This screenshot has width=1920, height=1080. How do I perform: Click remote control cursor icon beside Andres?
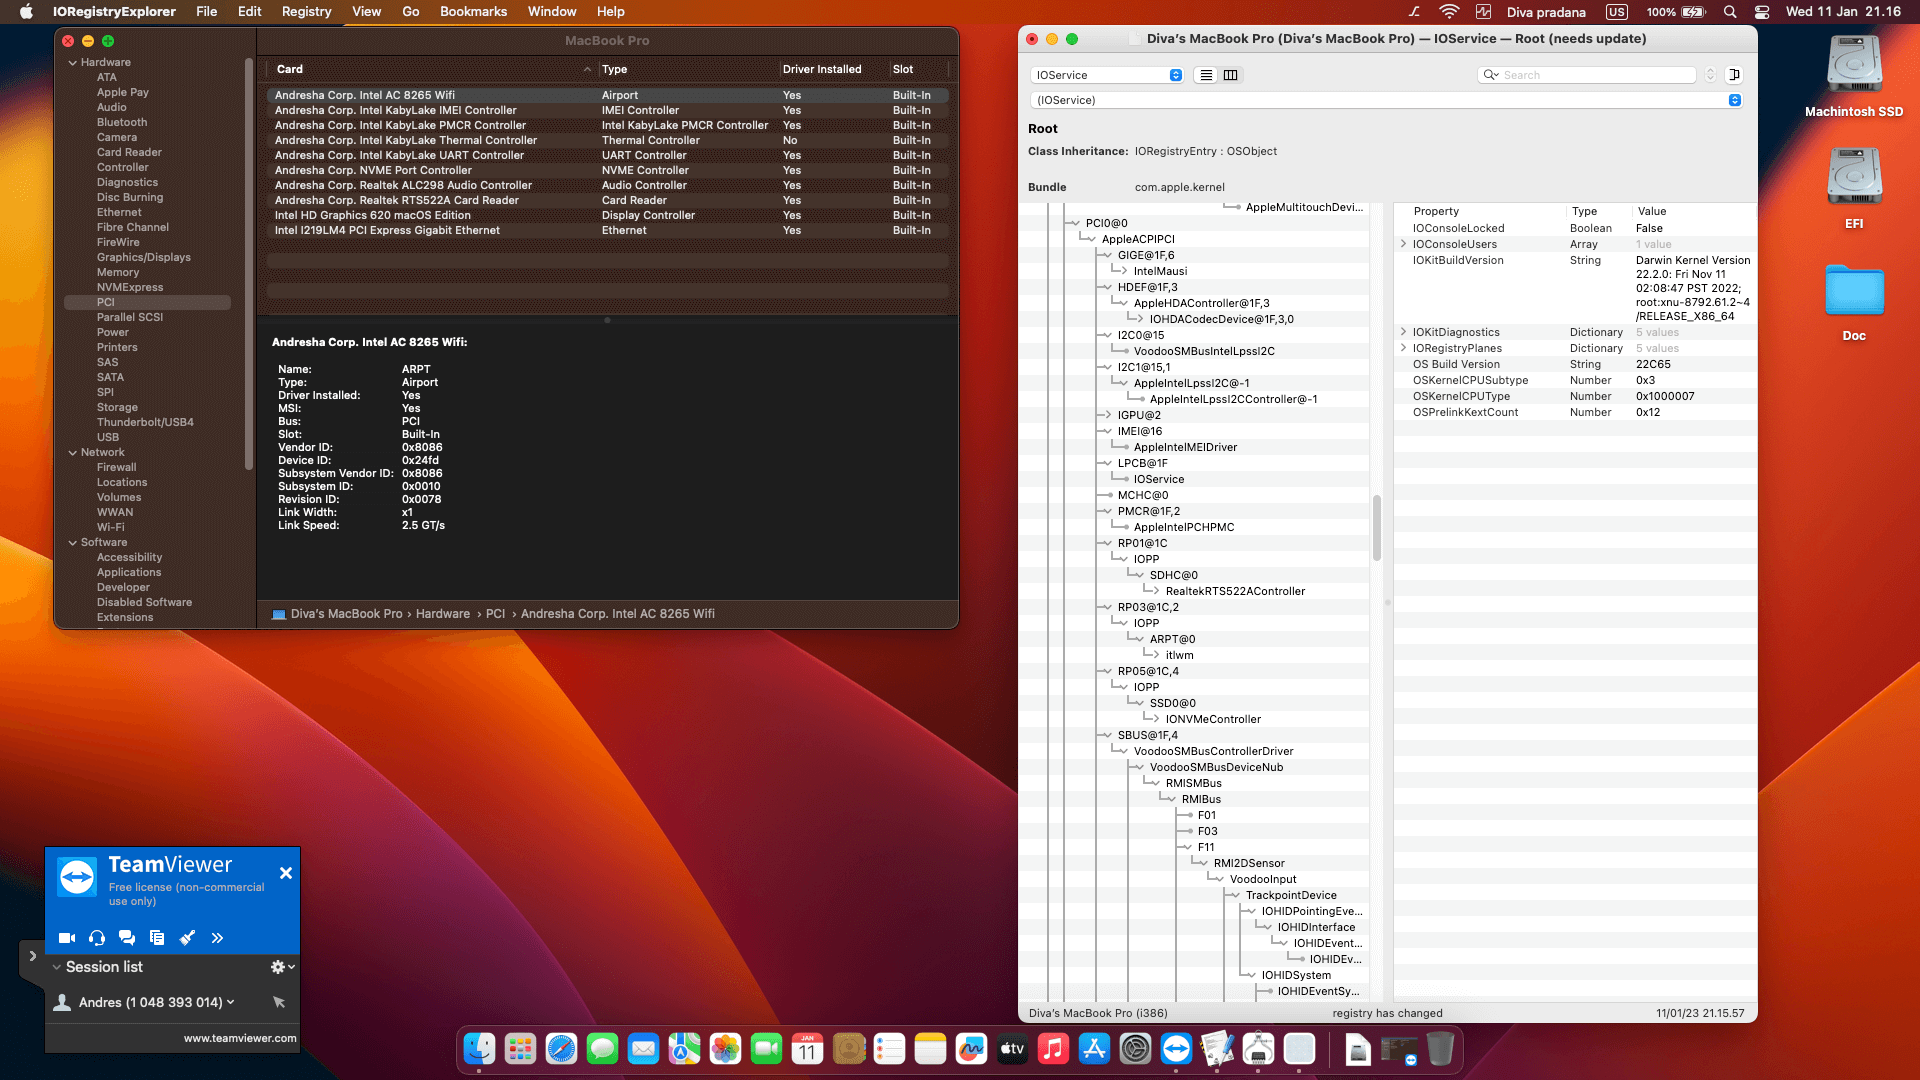[x=279, y=1002]
